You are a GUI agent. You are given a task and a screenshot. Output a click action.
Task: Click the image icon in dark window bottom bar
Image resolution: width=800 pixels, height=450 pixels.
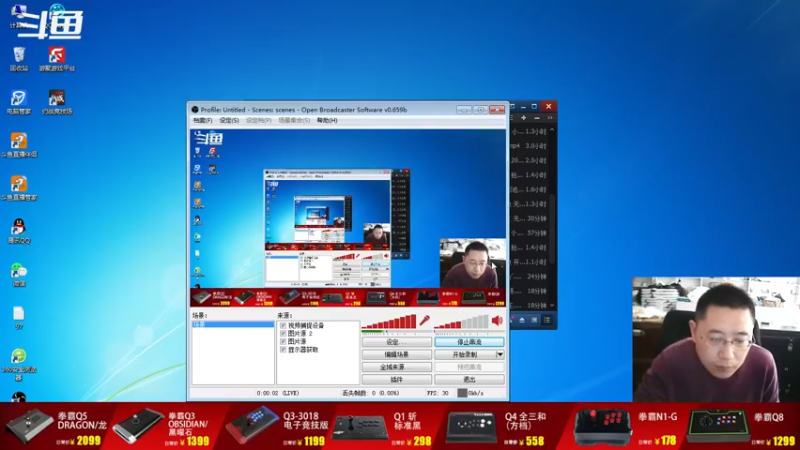[x=534, y=320]
